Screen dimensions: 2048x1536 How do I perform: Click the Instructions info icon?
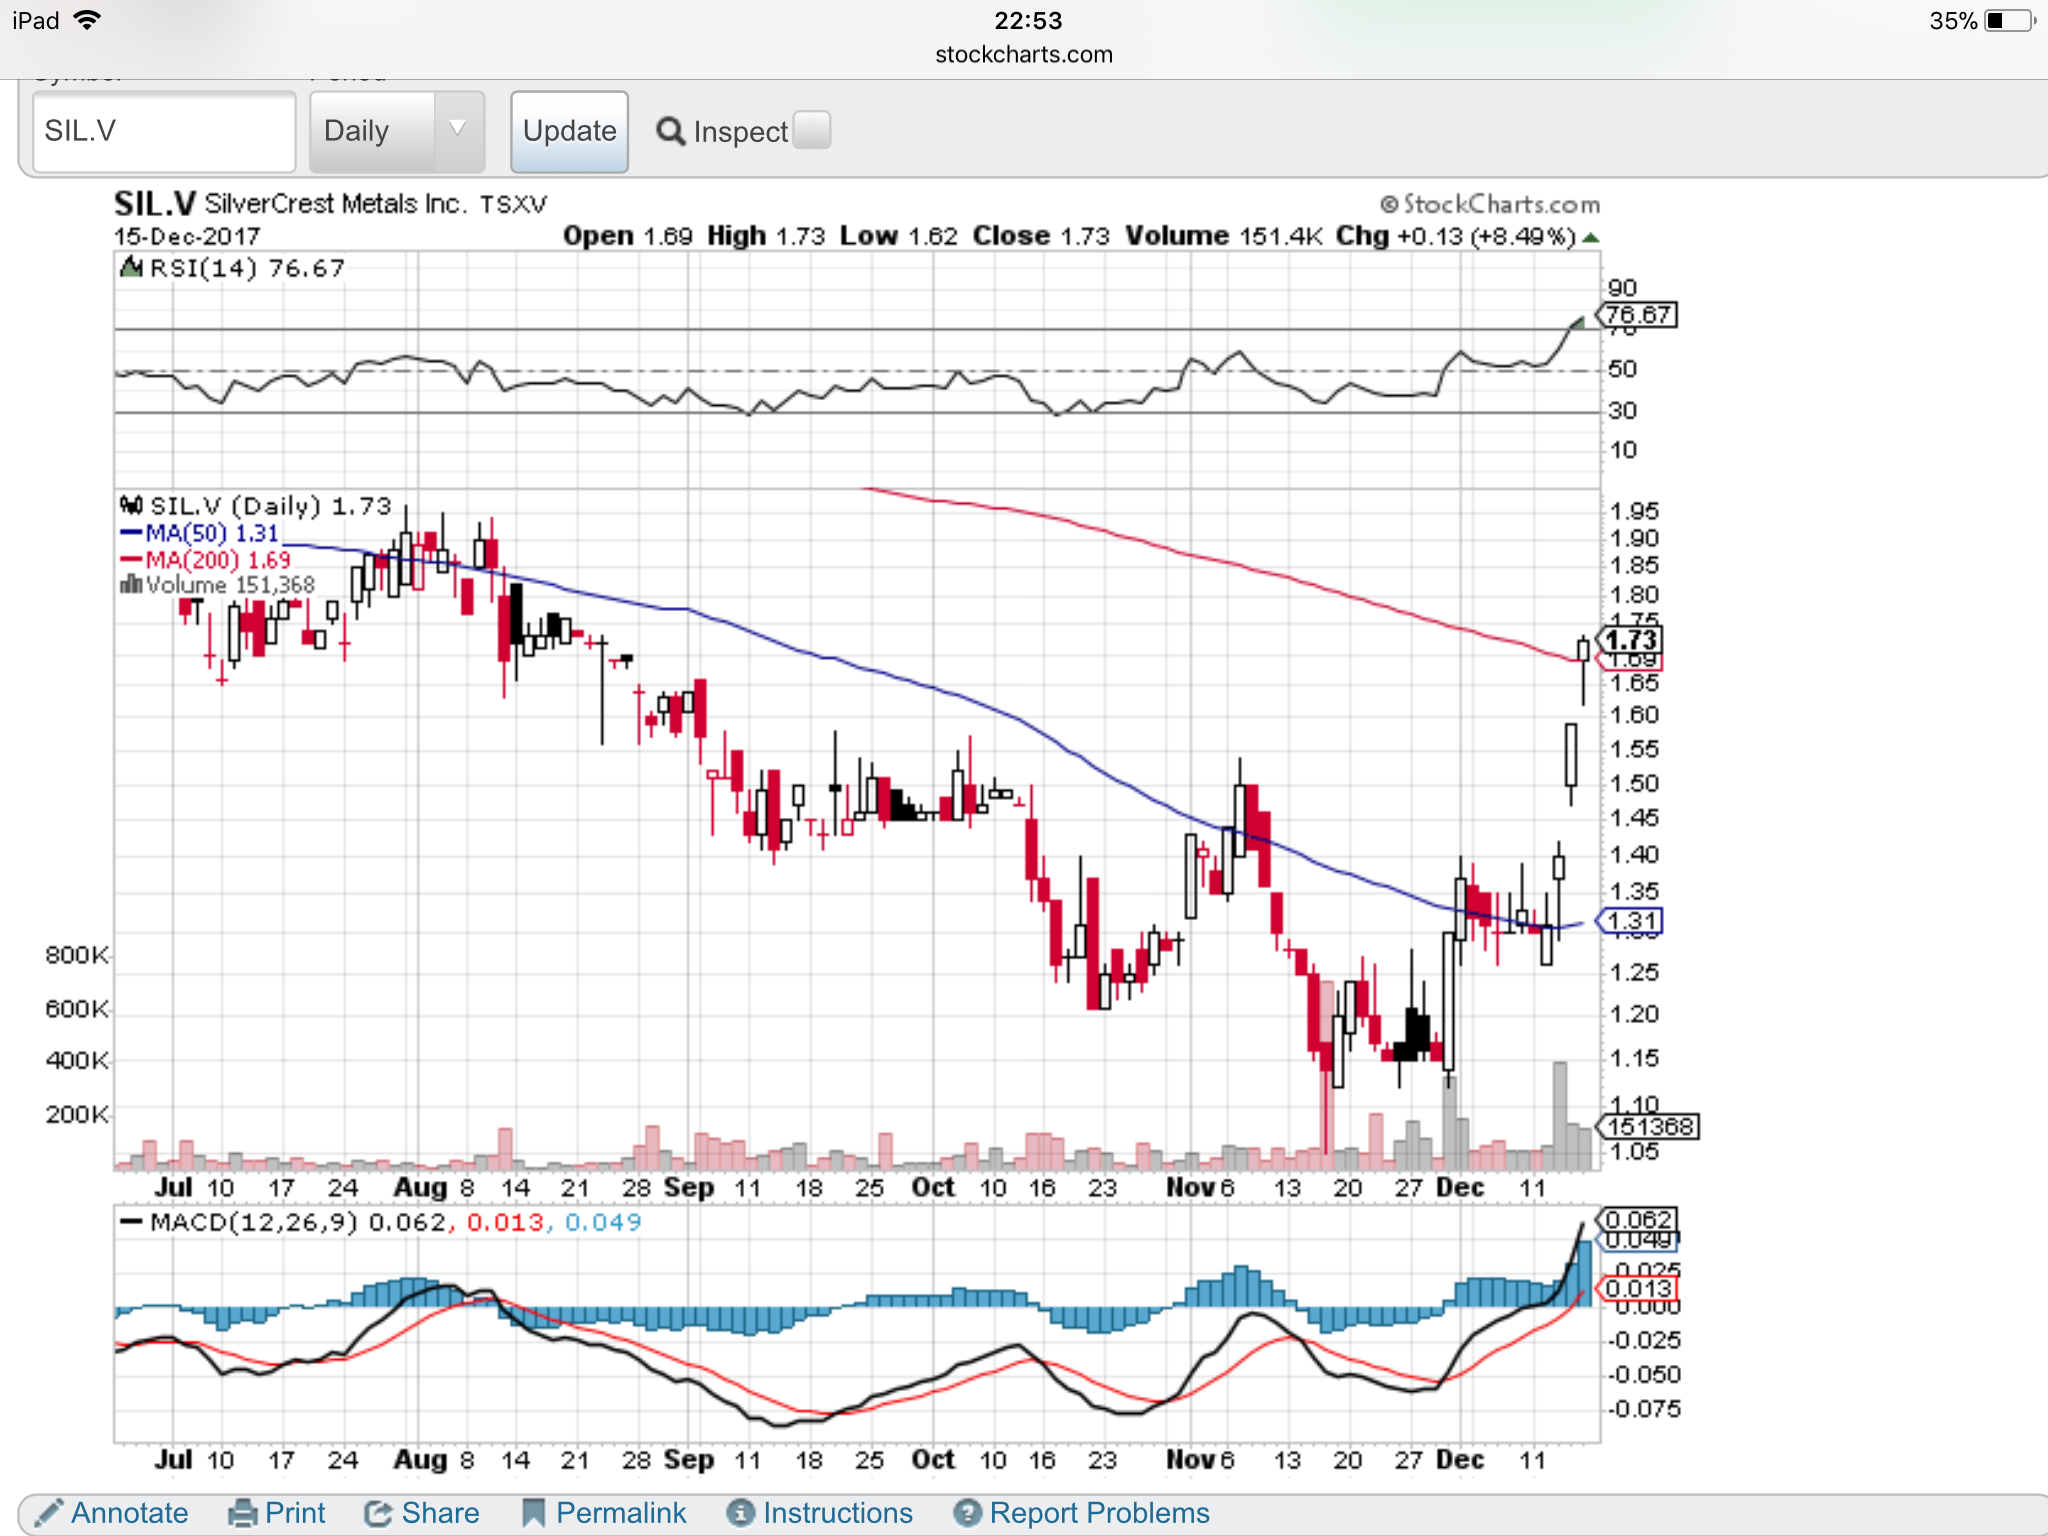(x=741, y=1513)
